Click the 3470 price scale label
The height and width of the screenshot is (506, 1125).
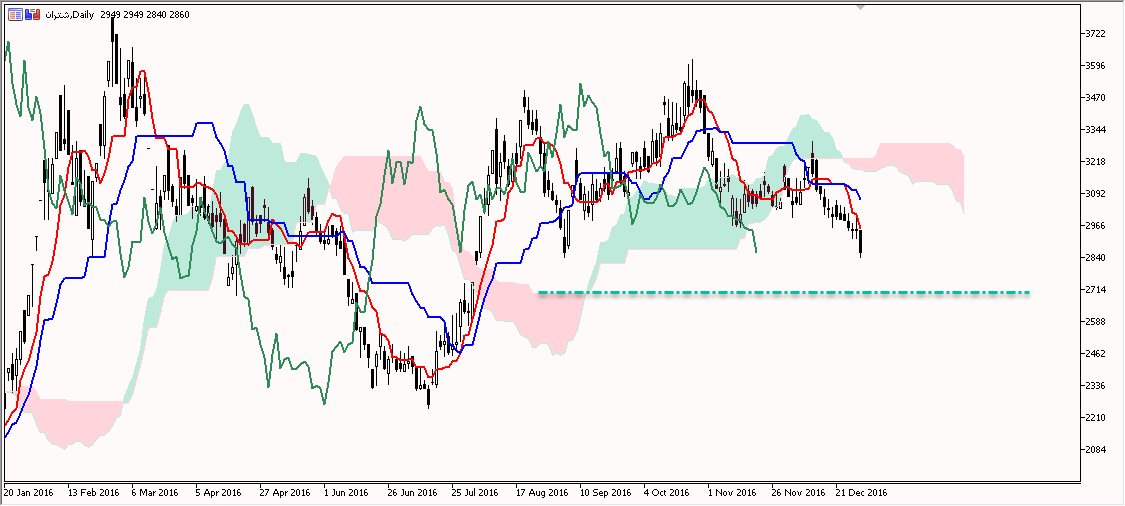click(x=1097, y=98)
